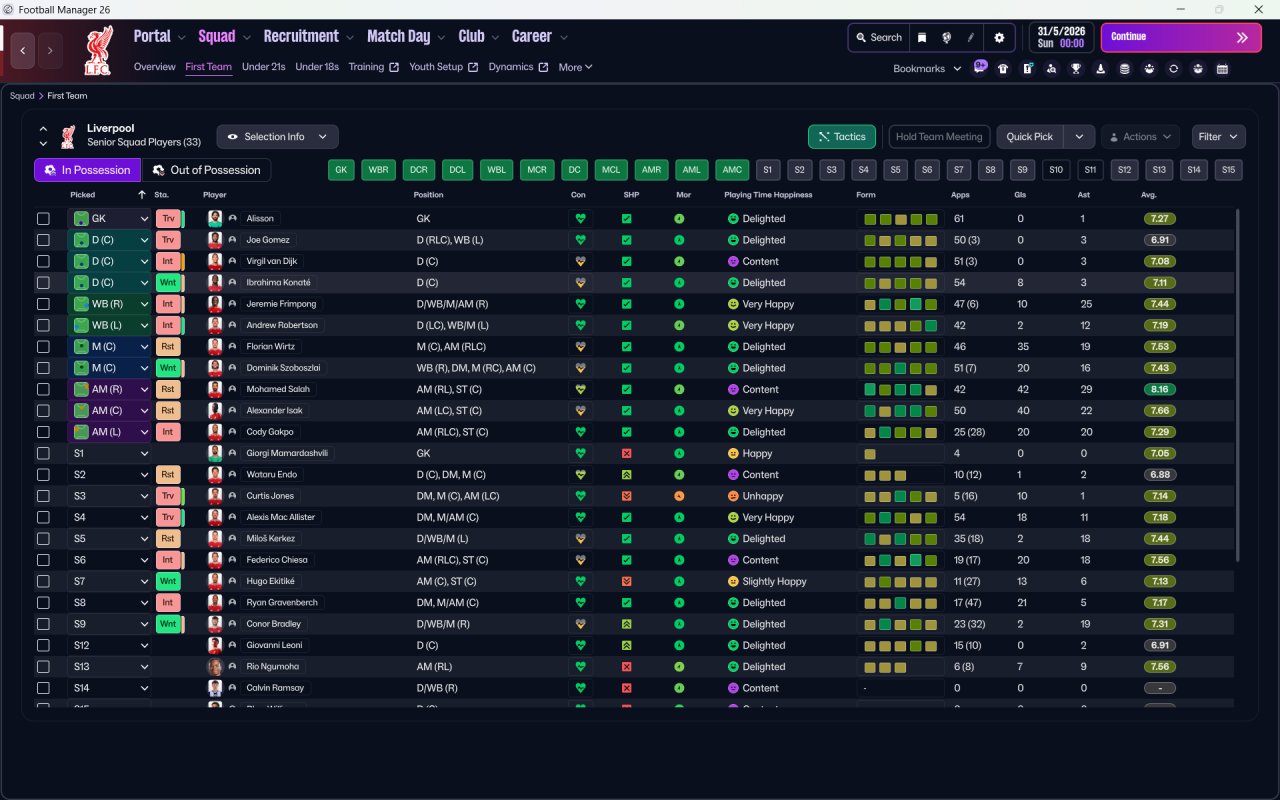Open the Quick Pick dropdown arrow
Viewport: 1280px width, 800px height.
(x=1079, y=137)
